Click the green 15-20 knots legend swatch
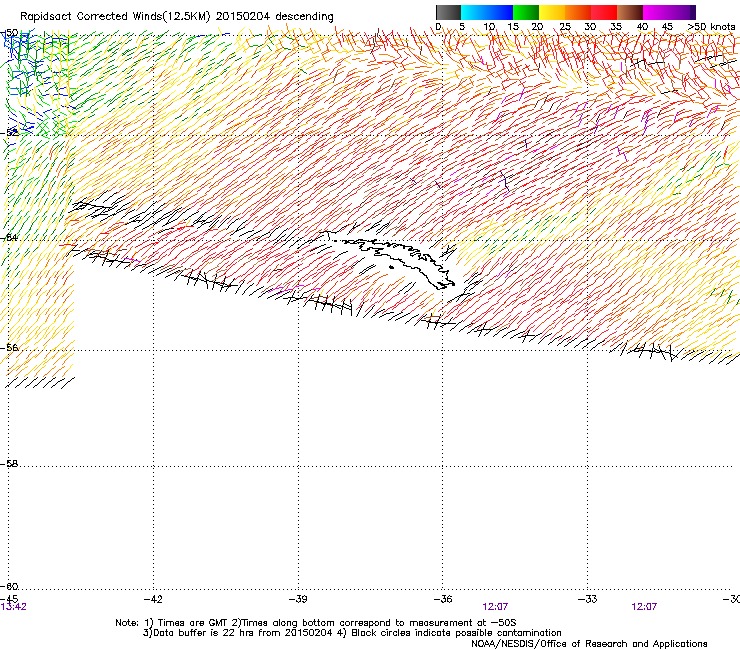This screenshot has width=740, height=650. (526, 12)
